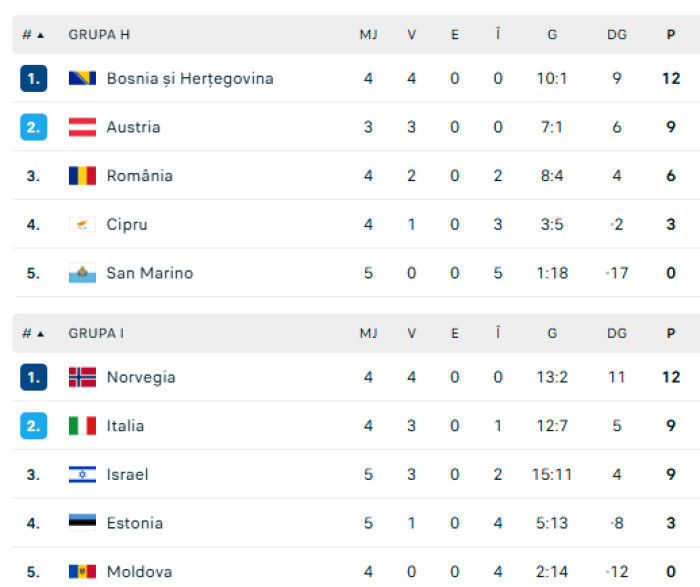The height and width of the screenshot is (587, 700).
Task: Click Italia's rank 2 position badge
Action: [x=33, y=426]
